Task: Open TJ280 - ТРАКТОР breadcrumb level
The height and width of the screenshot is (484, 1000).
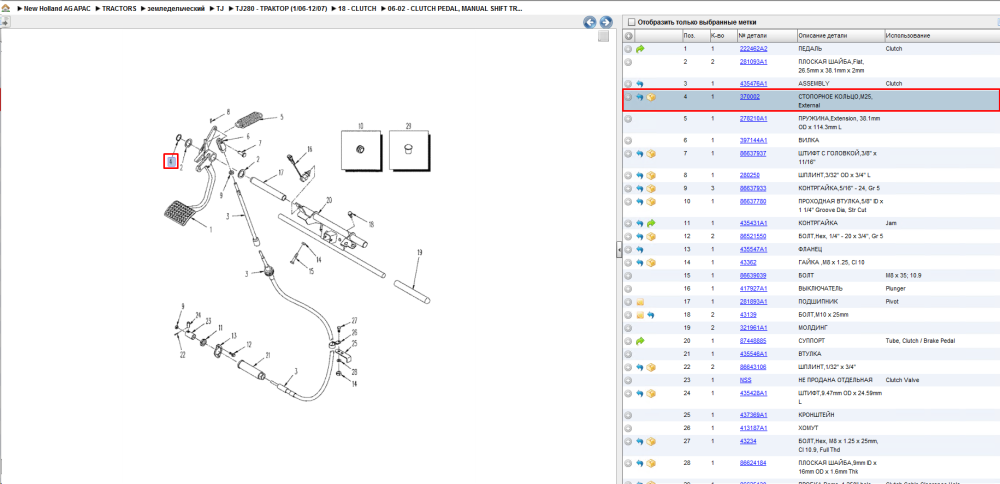Action: coord(281,10)
